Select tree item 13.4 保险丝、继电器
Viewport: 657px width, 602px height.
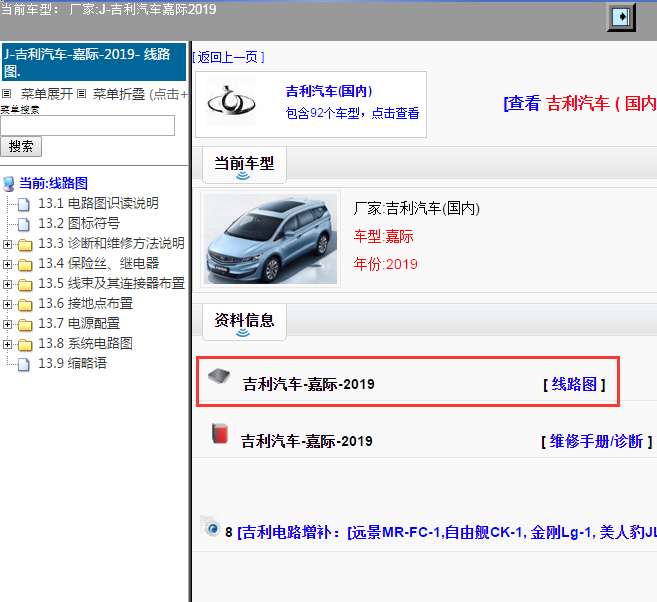(x=99, y=264)
